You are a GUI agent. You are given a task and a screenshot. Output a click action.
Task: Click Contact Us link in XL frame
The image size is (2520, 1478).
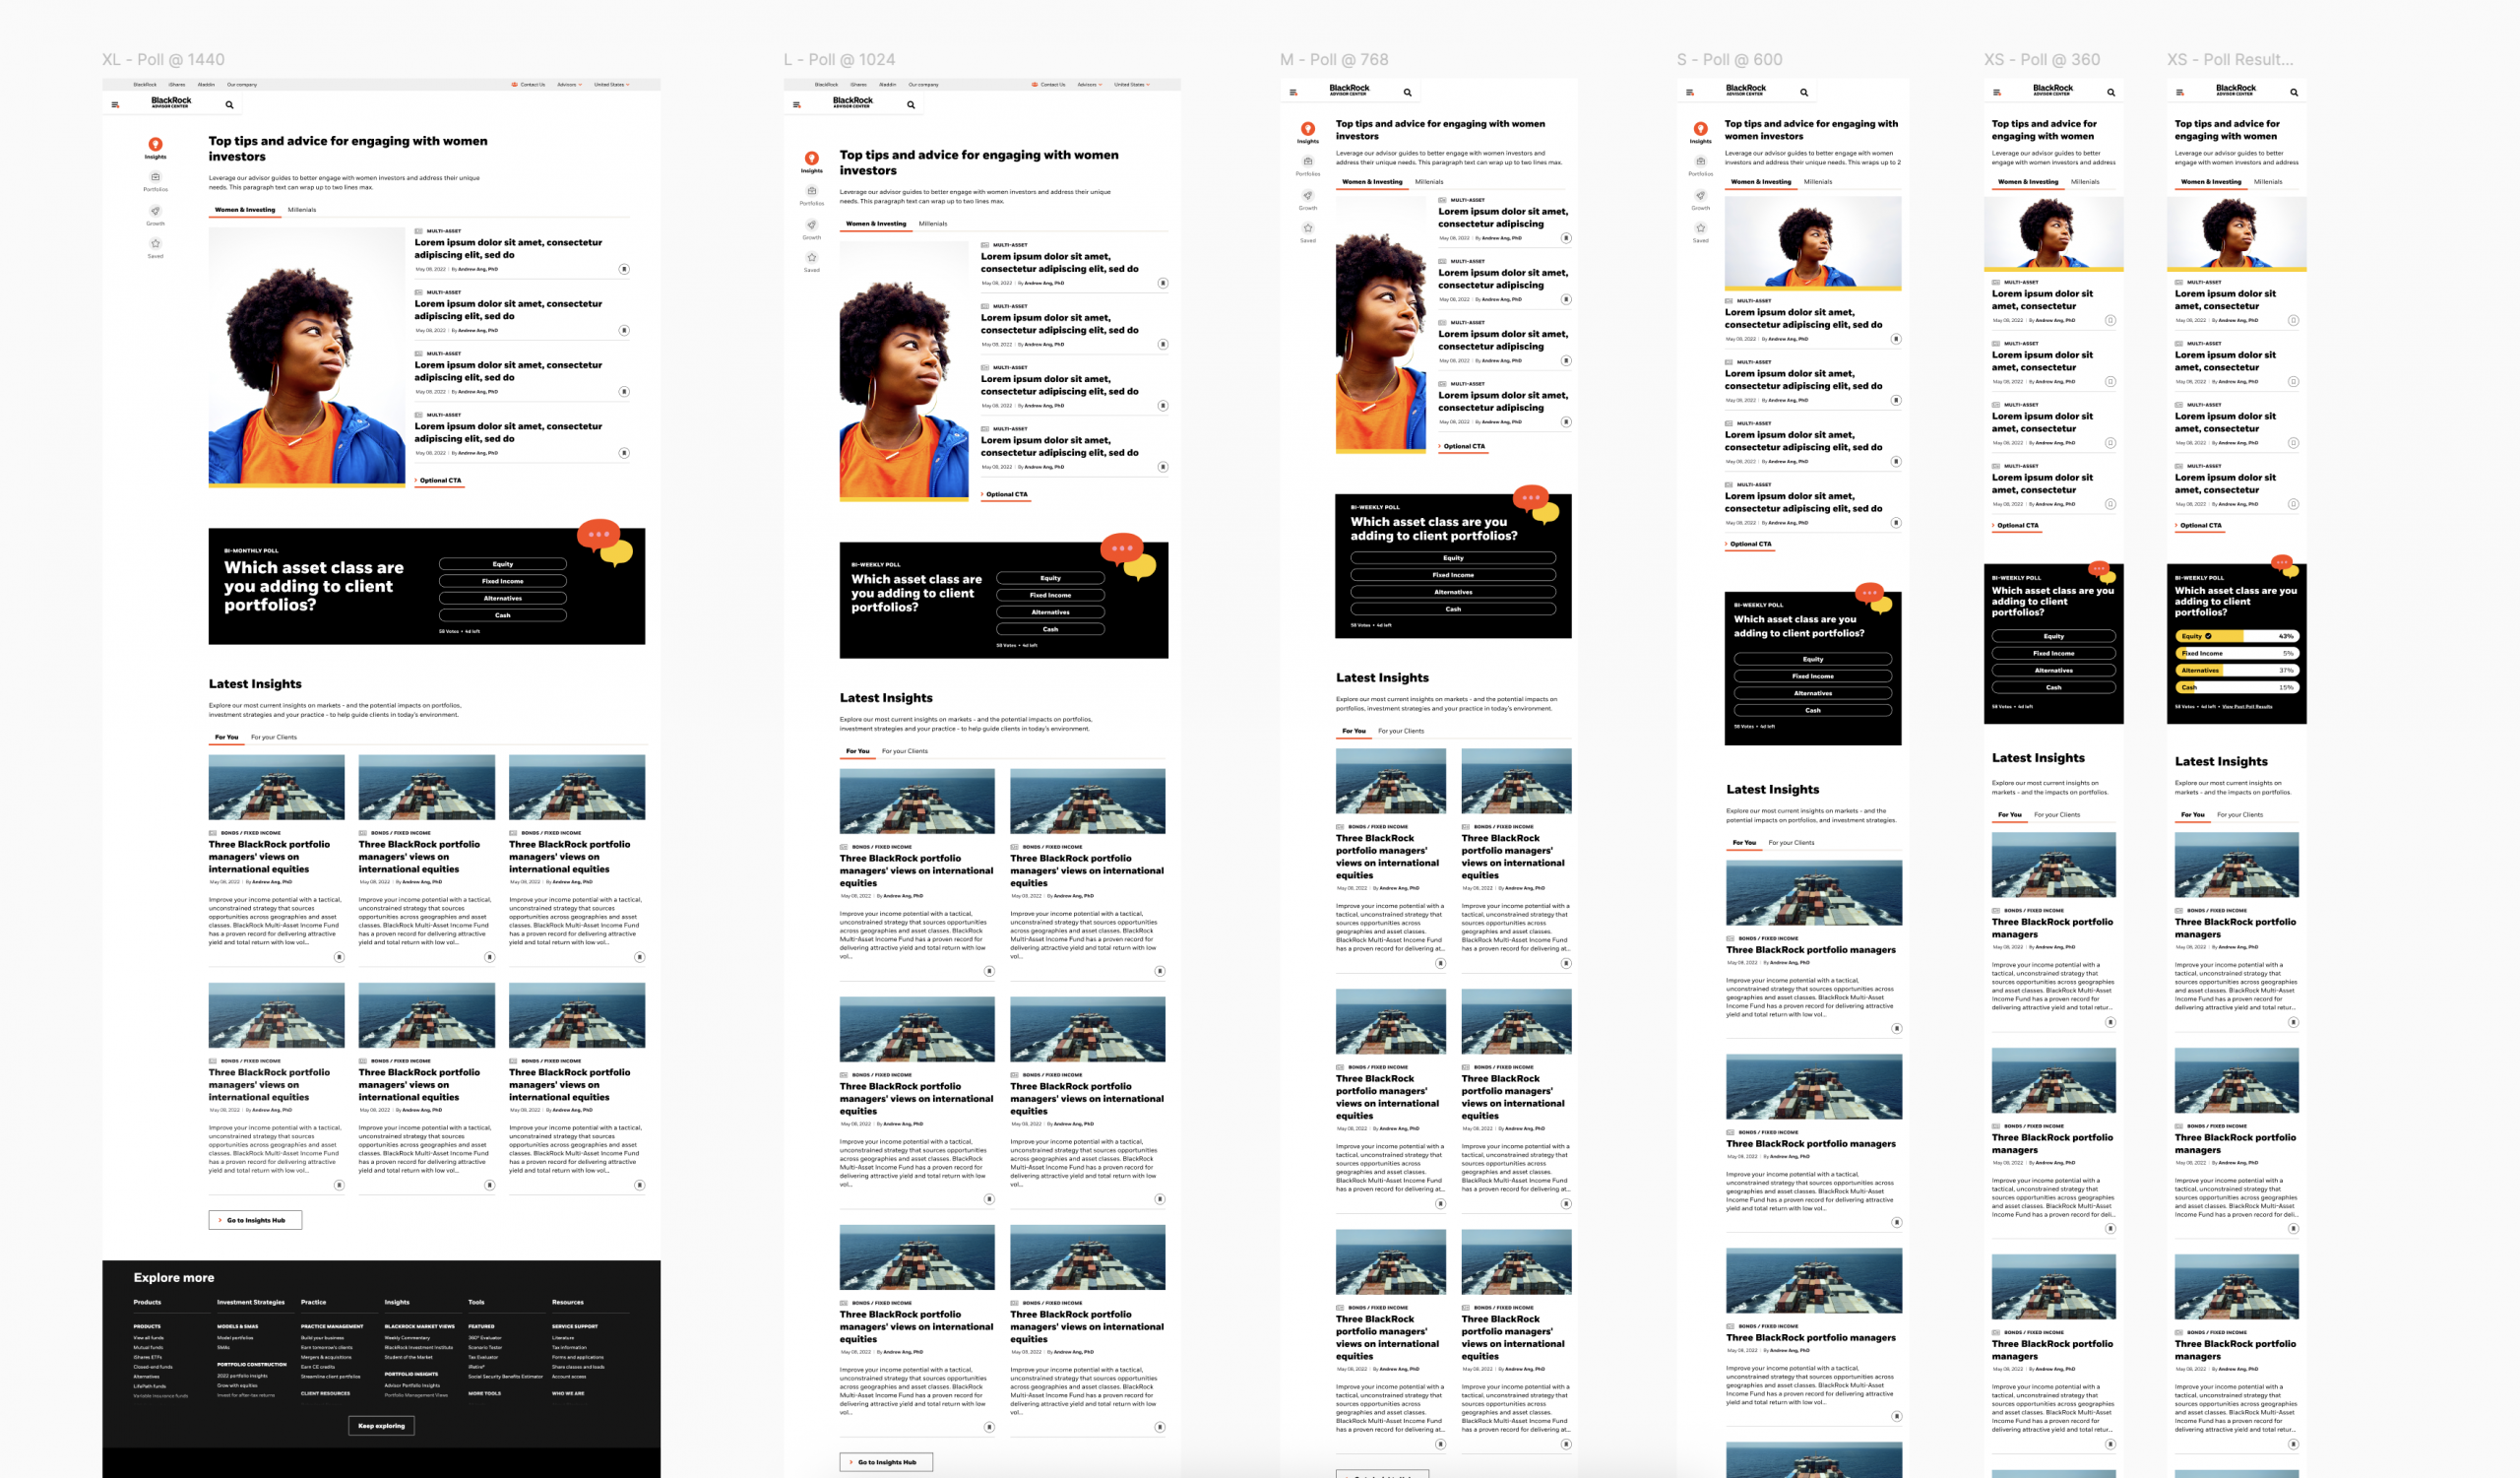pos(529,85)
